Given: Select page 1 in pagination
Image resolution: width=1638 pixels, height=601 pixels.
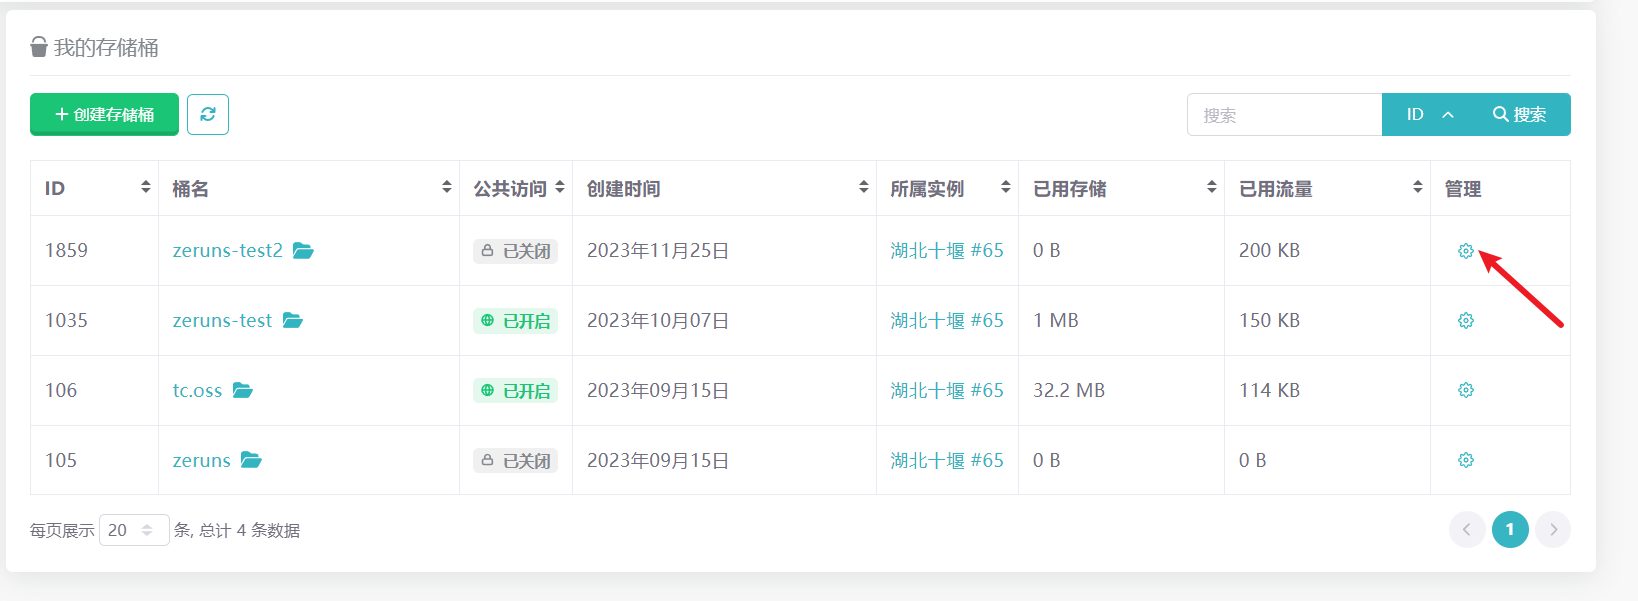Looking at the screenshot, I should click(1510, 530).
